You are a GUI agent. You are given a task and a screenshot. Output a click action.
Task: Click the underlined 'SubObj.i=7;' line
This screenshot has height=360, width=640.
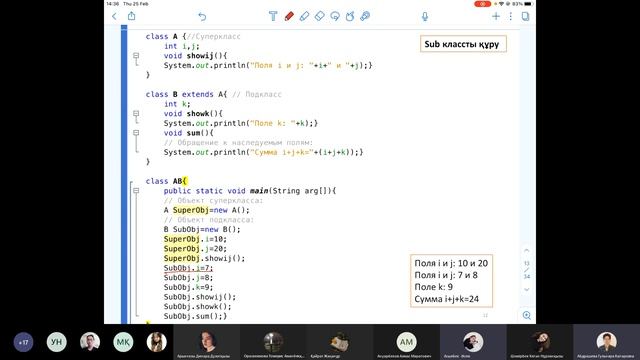(189, 268)
